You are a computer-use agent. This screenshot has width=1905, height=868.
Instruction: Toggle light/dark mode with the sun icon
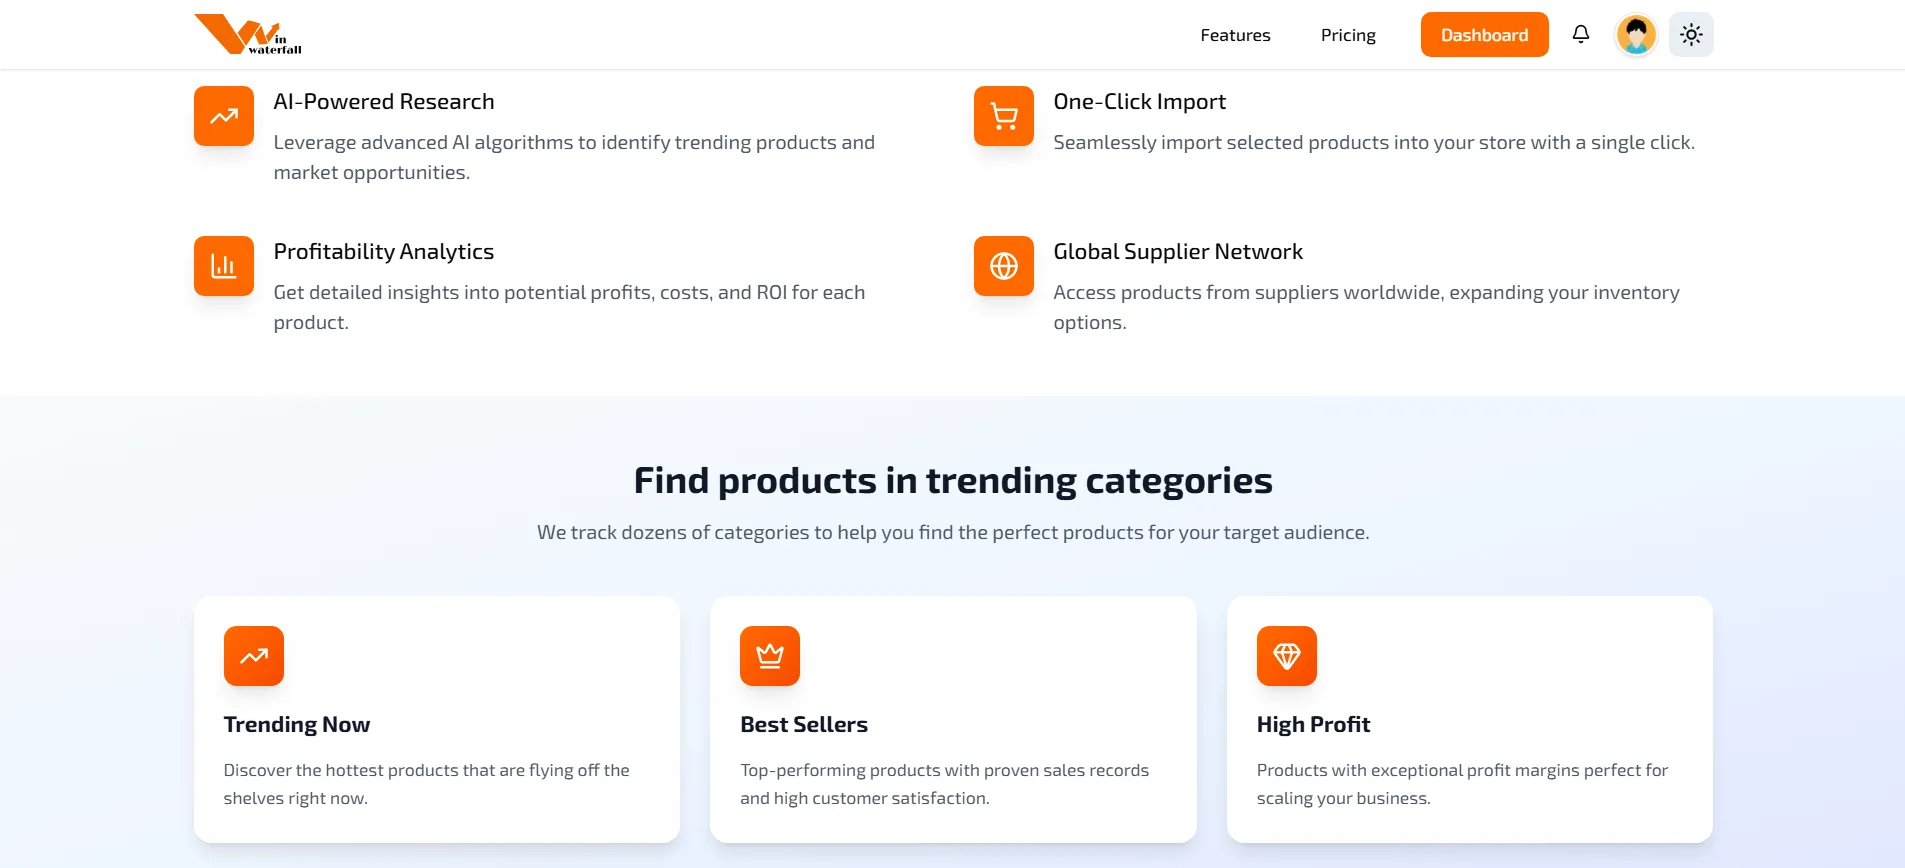1690,34
